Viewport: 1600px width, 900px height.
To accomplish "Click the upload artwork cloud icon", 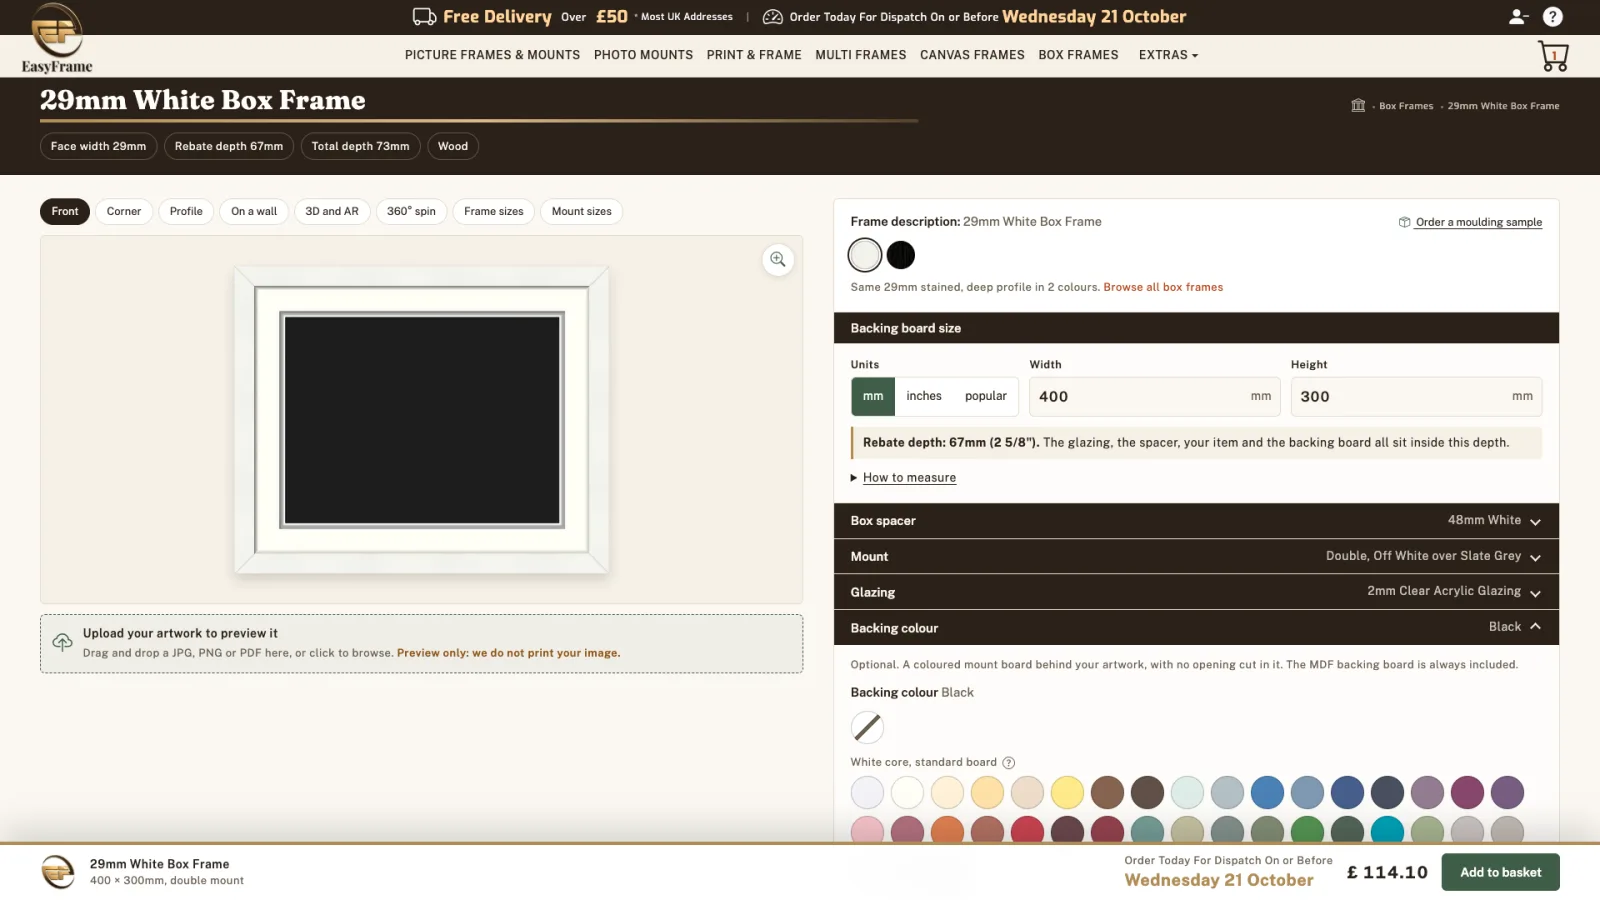I will coord(62,642).
